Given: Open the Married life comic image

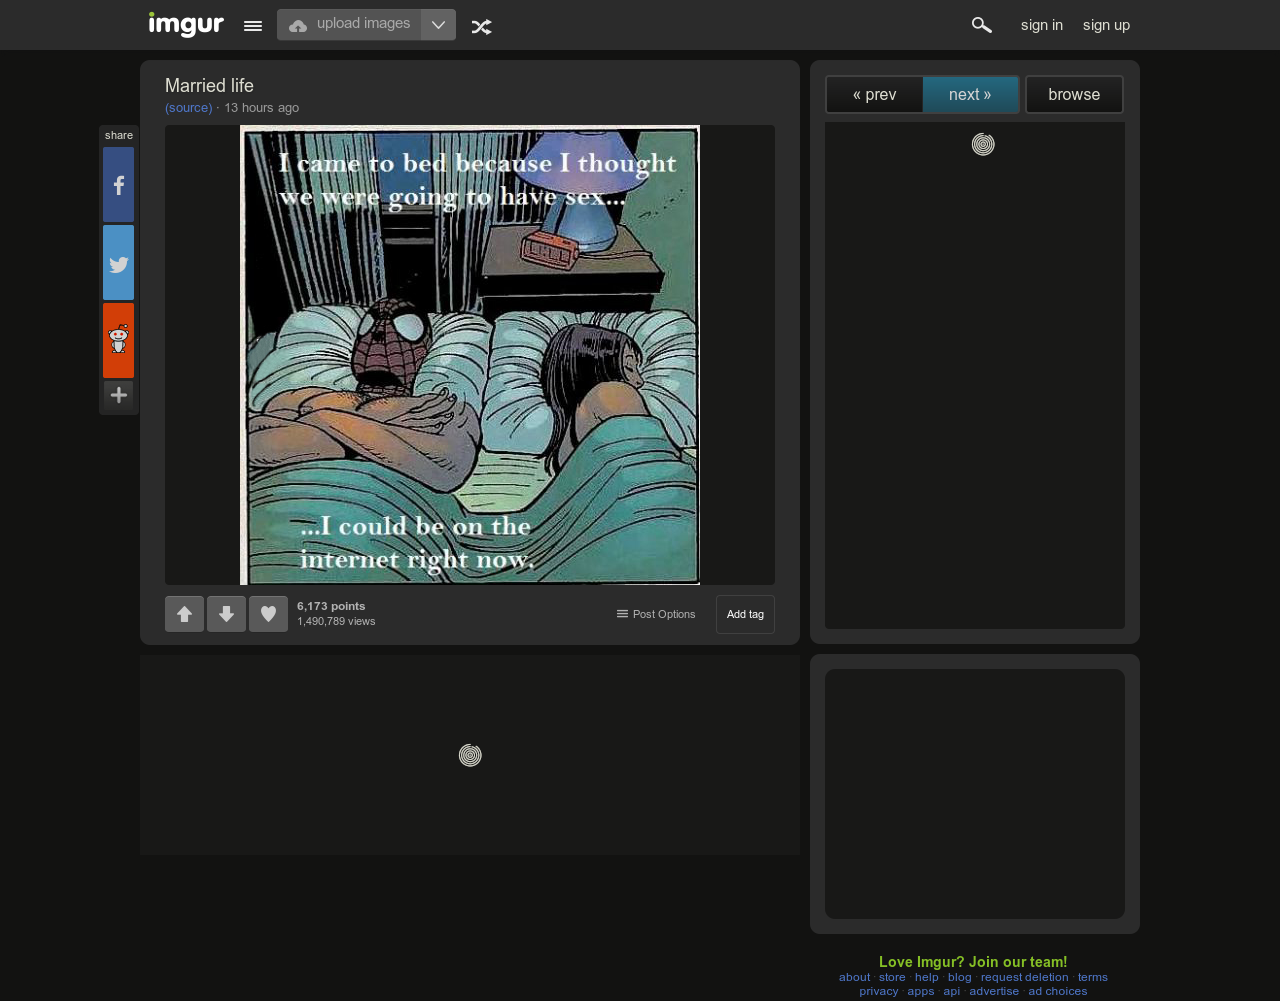Looking at the screenshot, I should click(x=470, y=355).
